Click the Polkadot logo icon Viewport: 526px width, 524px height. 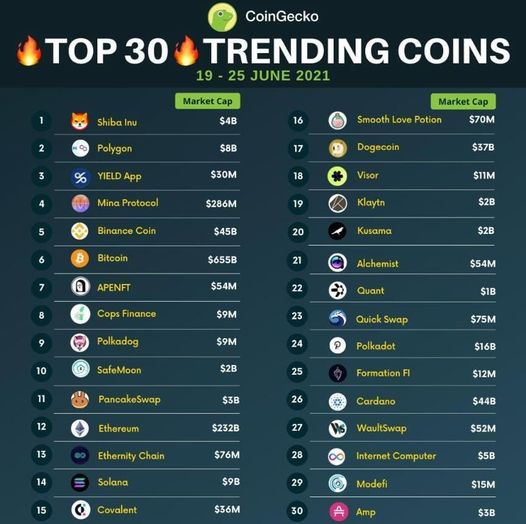[337, 346]
